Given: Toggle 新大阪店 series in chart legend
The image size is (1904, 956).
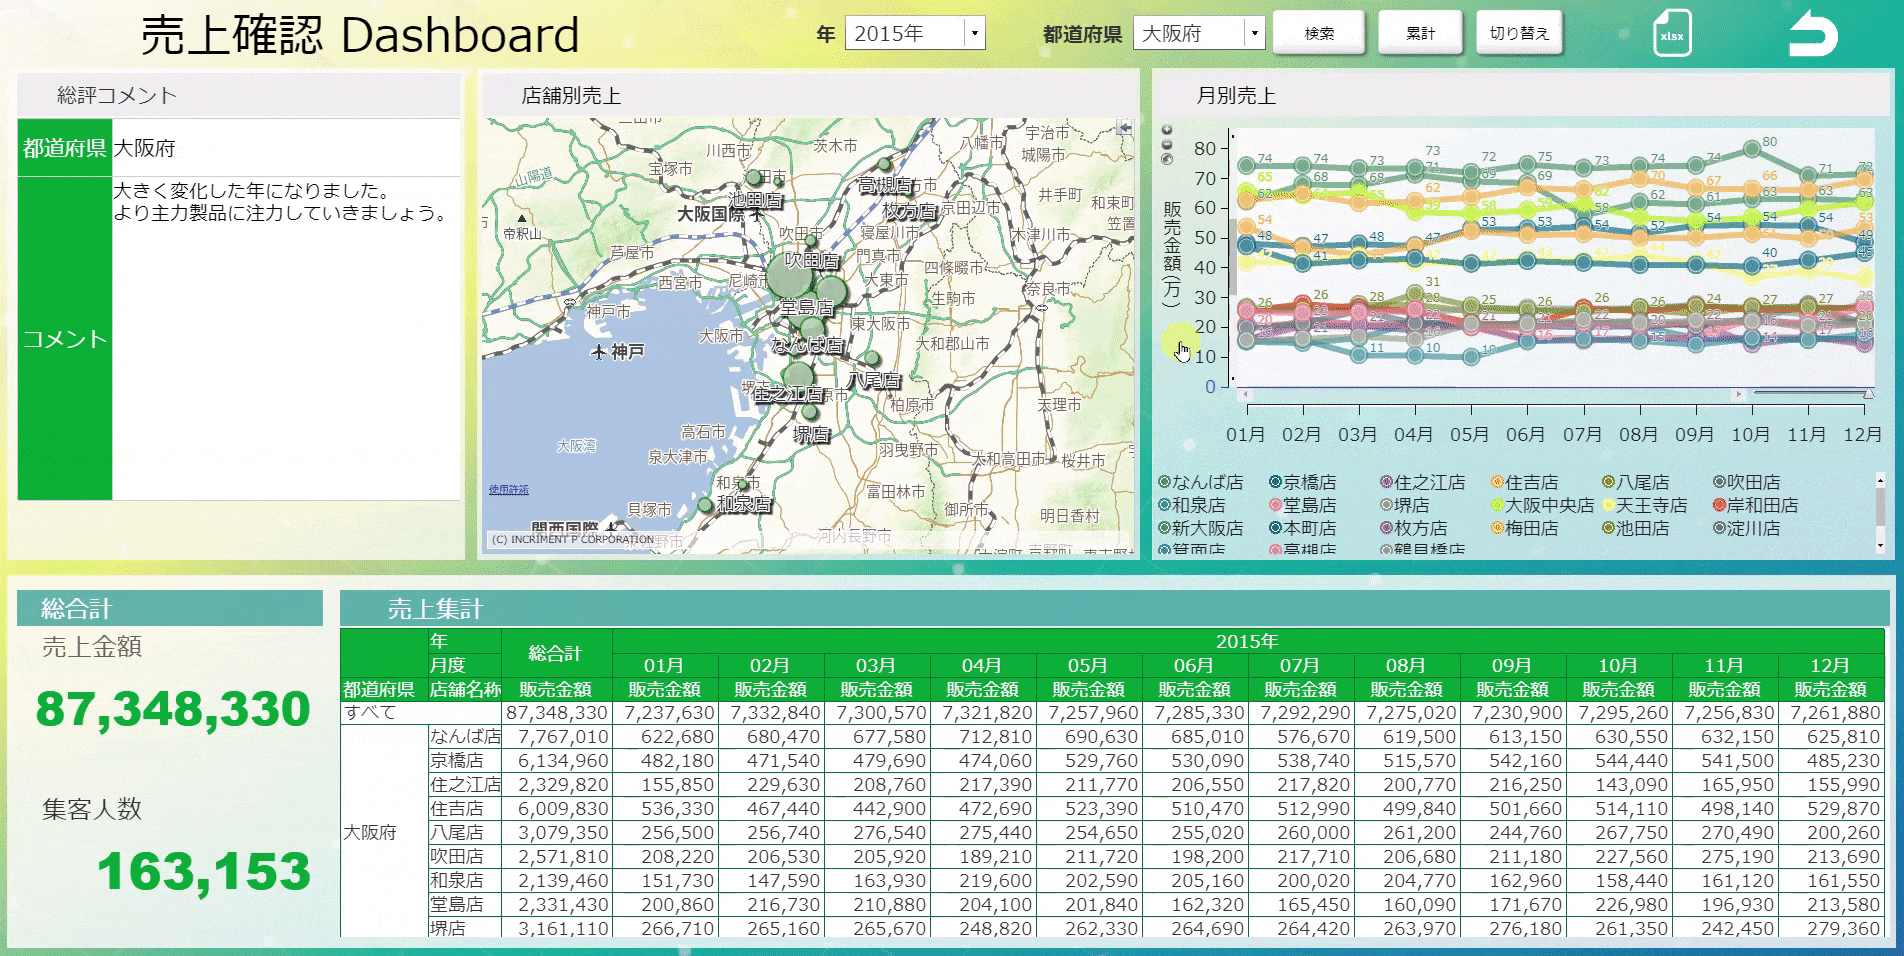Looking at the screenshot, I should (x=1200, y=528).
